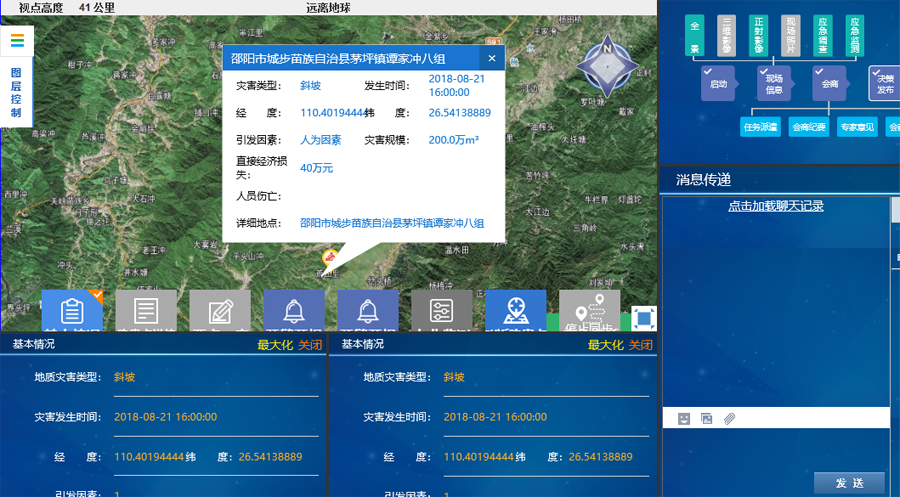900x497 pixels.
Task: Click the red hazard marker on map
Action: point(328,259)
